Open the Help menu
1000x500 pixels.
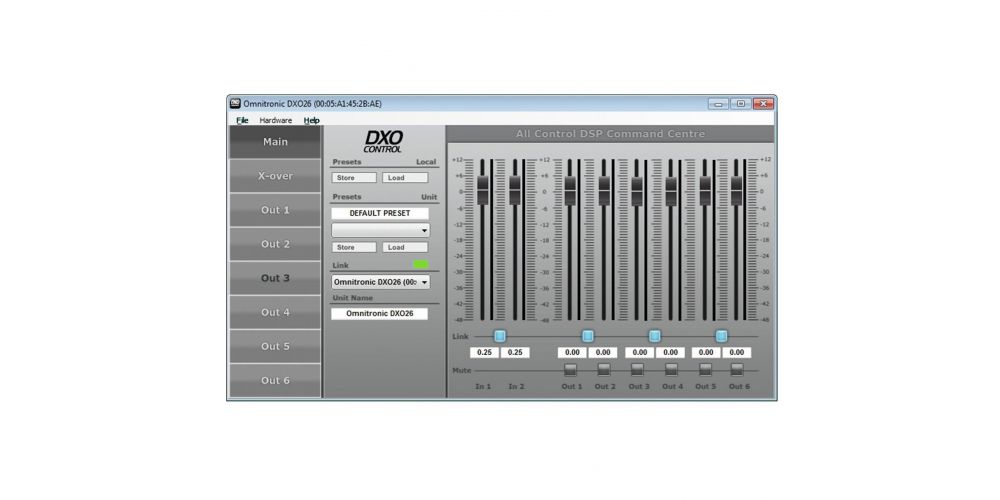pos(311,120)
